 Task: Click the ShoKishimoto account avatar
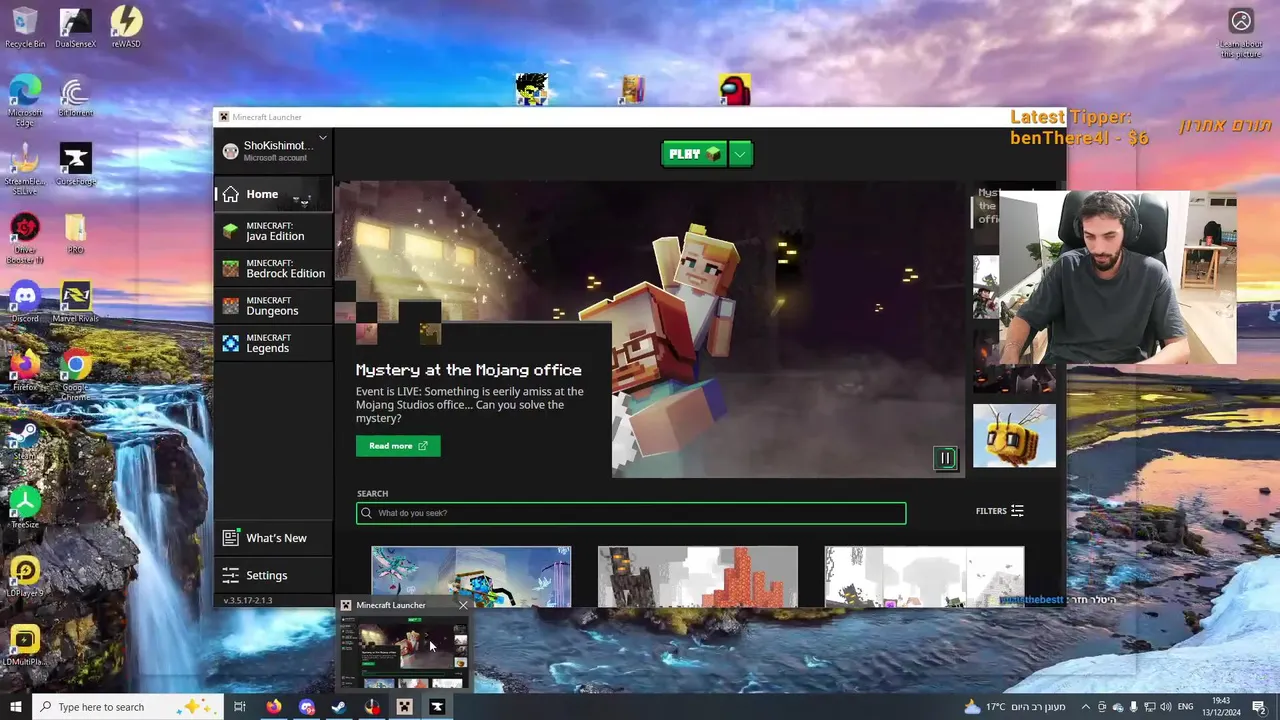pyautogui.click(x=230, y=151)
